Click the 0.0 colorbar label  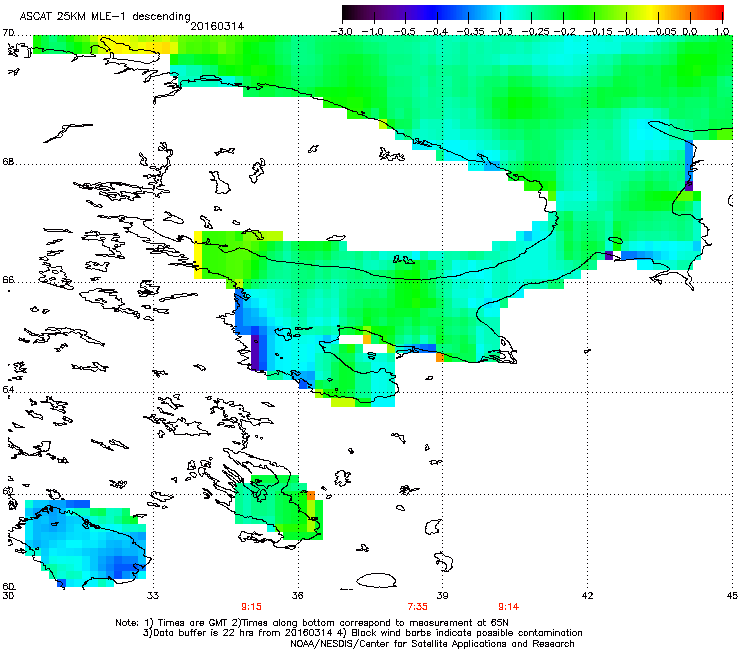(690, 32)
